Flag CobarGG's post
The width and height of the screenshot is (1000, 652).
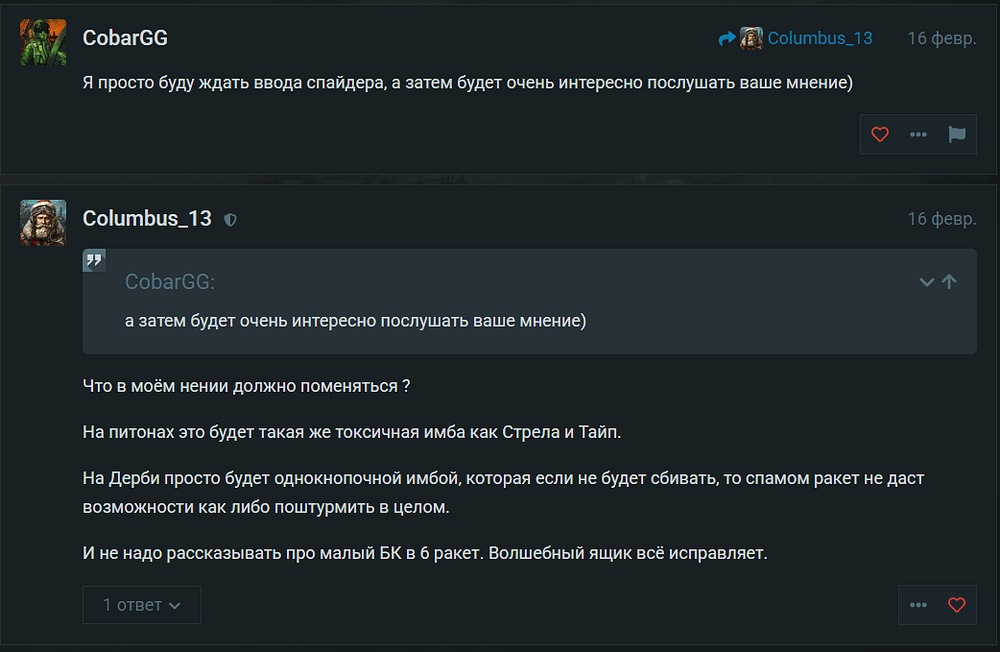[957, 135]
